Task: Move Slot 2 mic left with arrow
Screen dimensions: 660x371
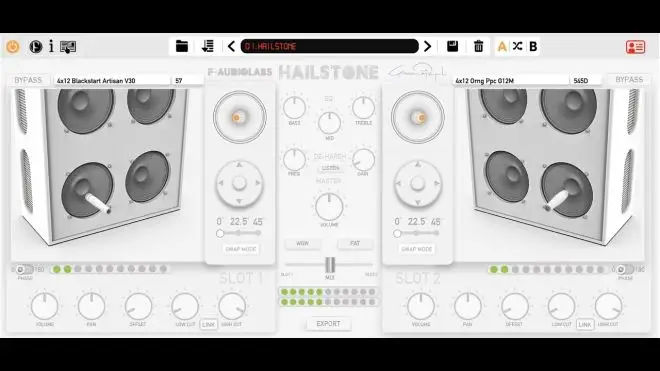Action: [399, 184]
